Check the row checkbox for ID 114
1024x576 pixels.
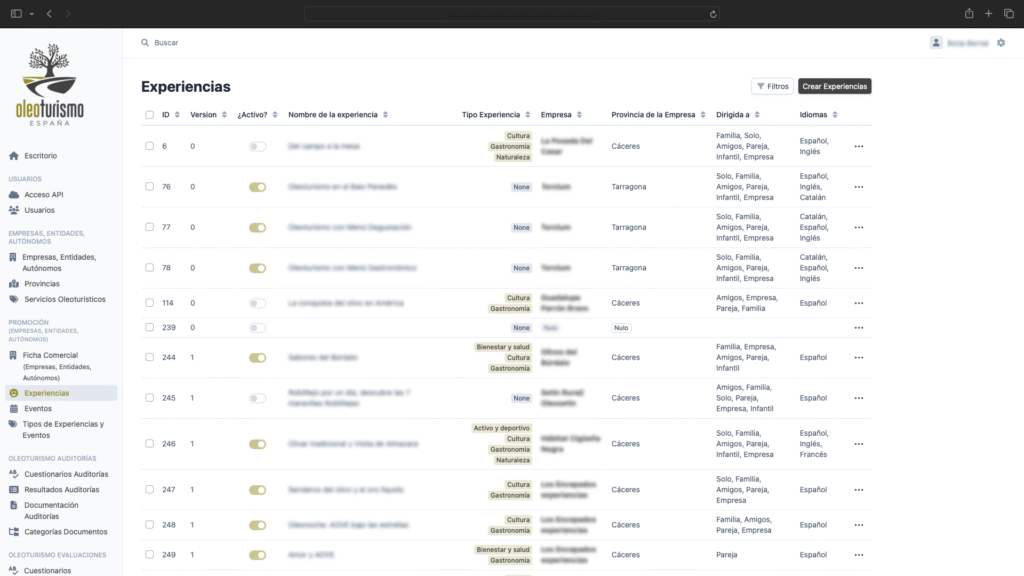coord(150,303)
